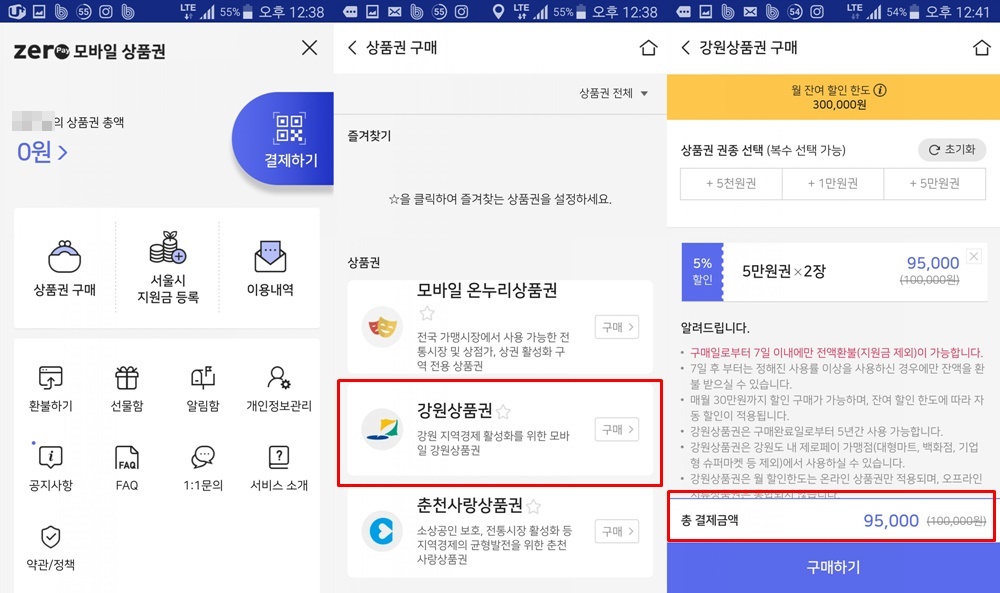
Task: Tap 강원상품권 logo icon
Action: [382, 429]
